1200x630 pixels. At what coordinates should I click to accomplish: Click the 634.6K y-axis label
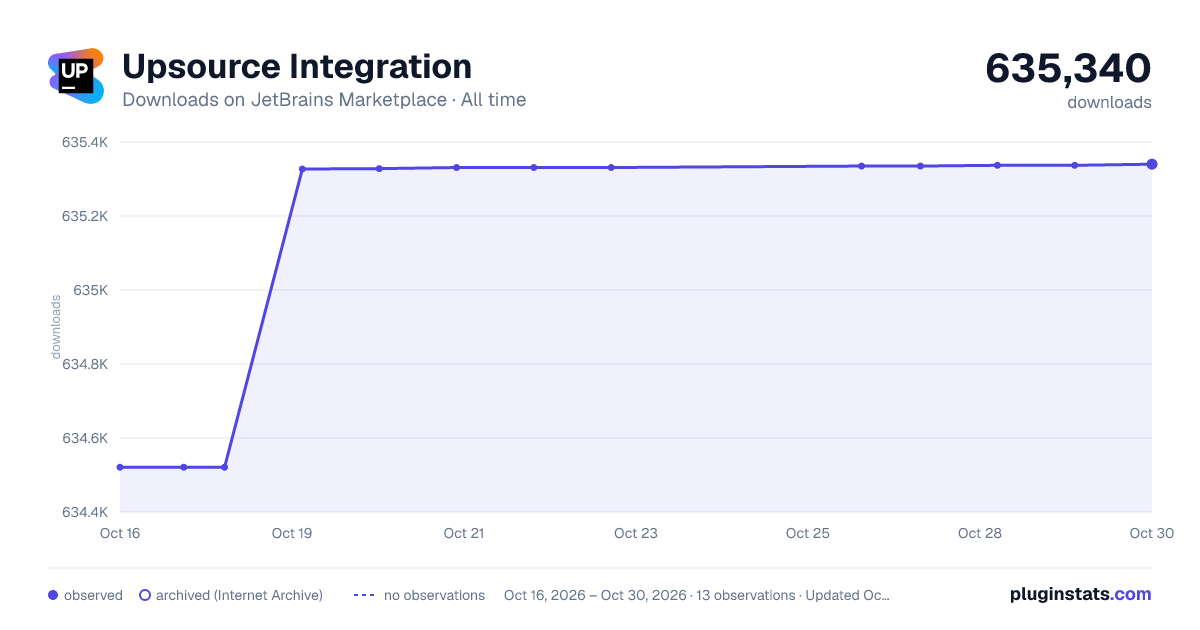pyautogui.click(x=85, y=438)
